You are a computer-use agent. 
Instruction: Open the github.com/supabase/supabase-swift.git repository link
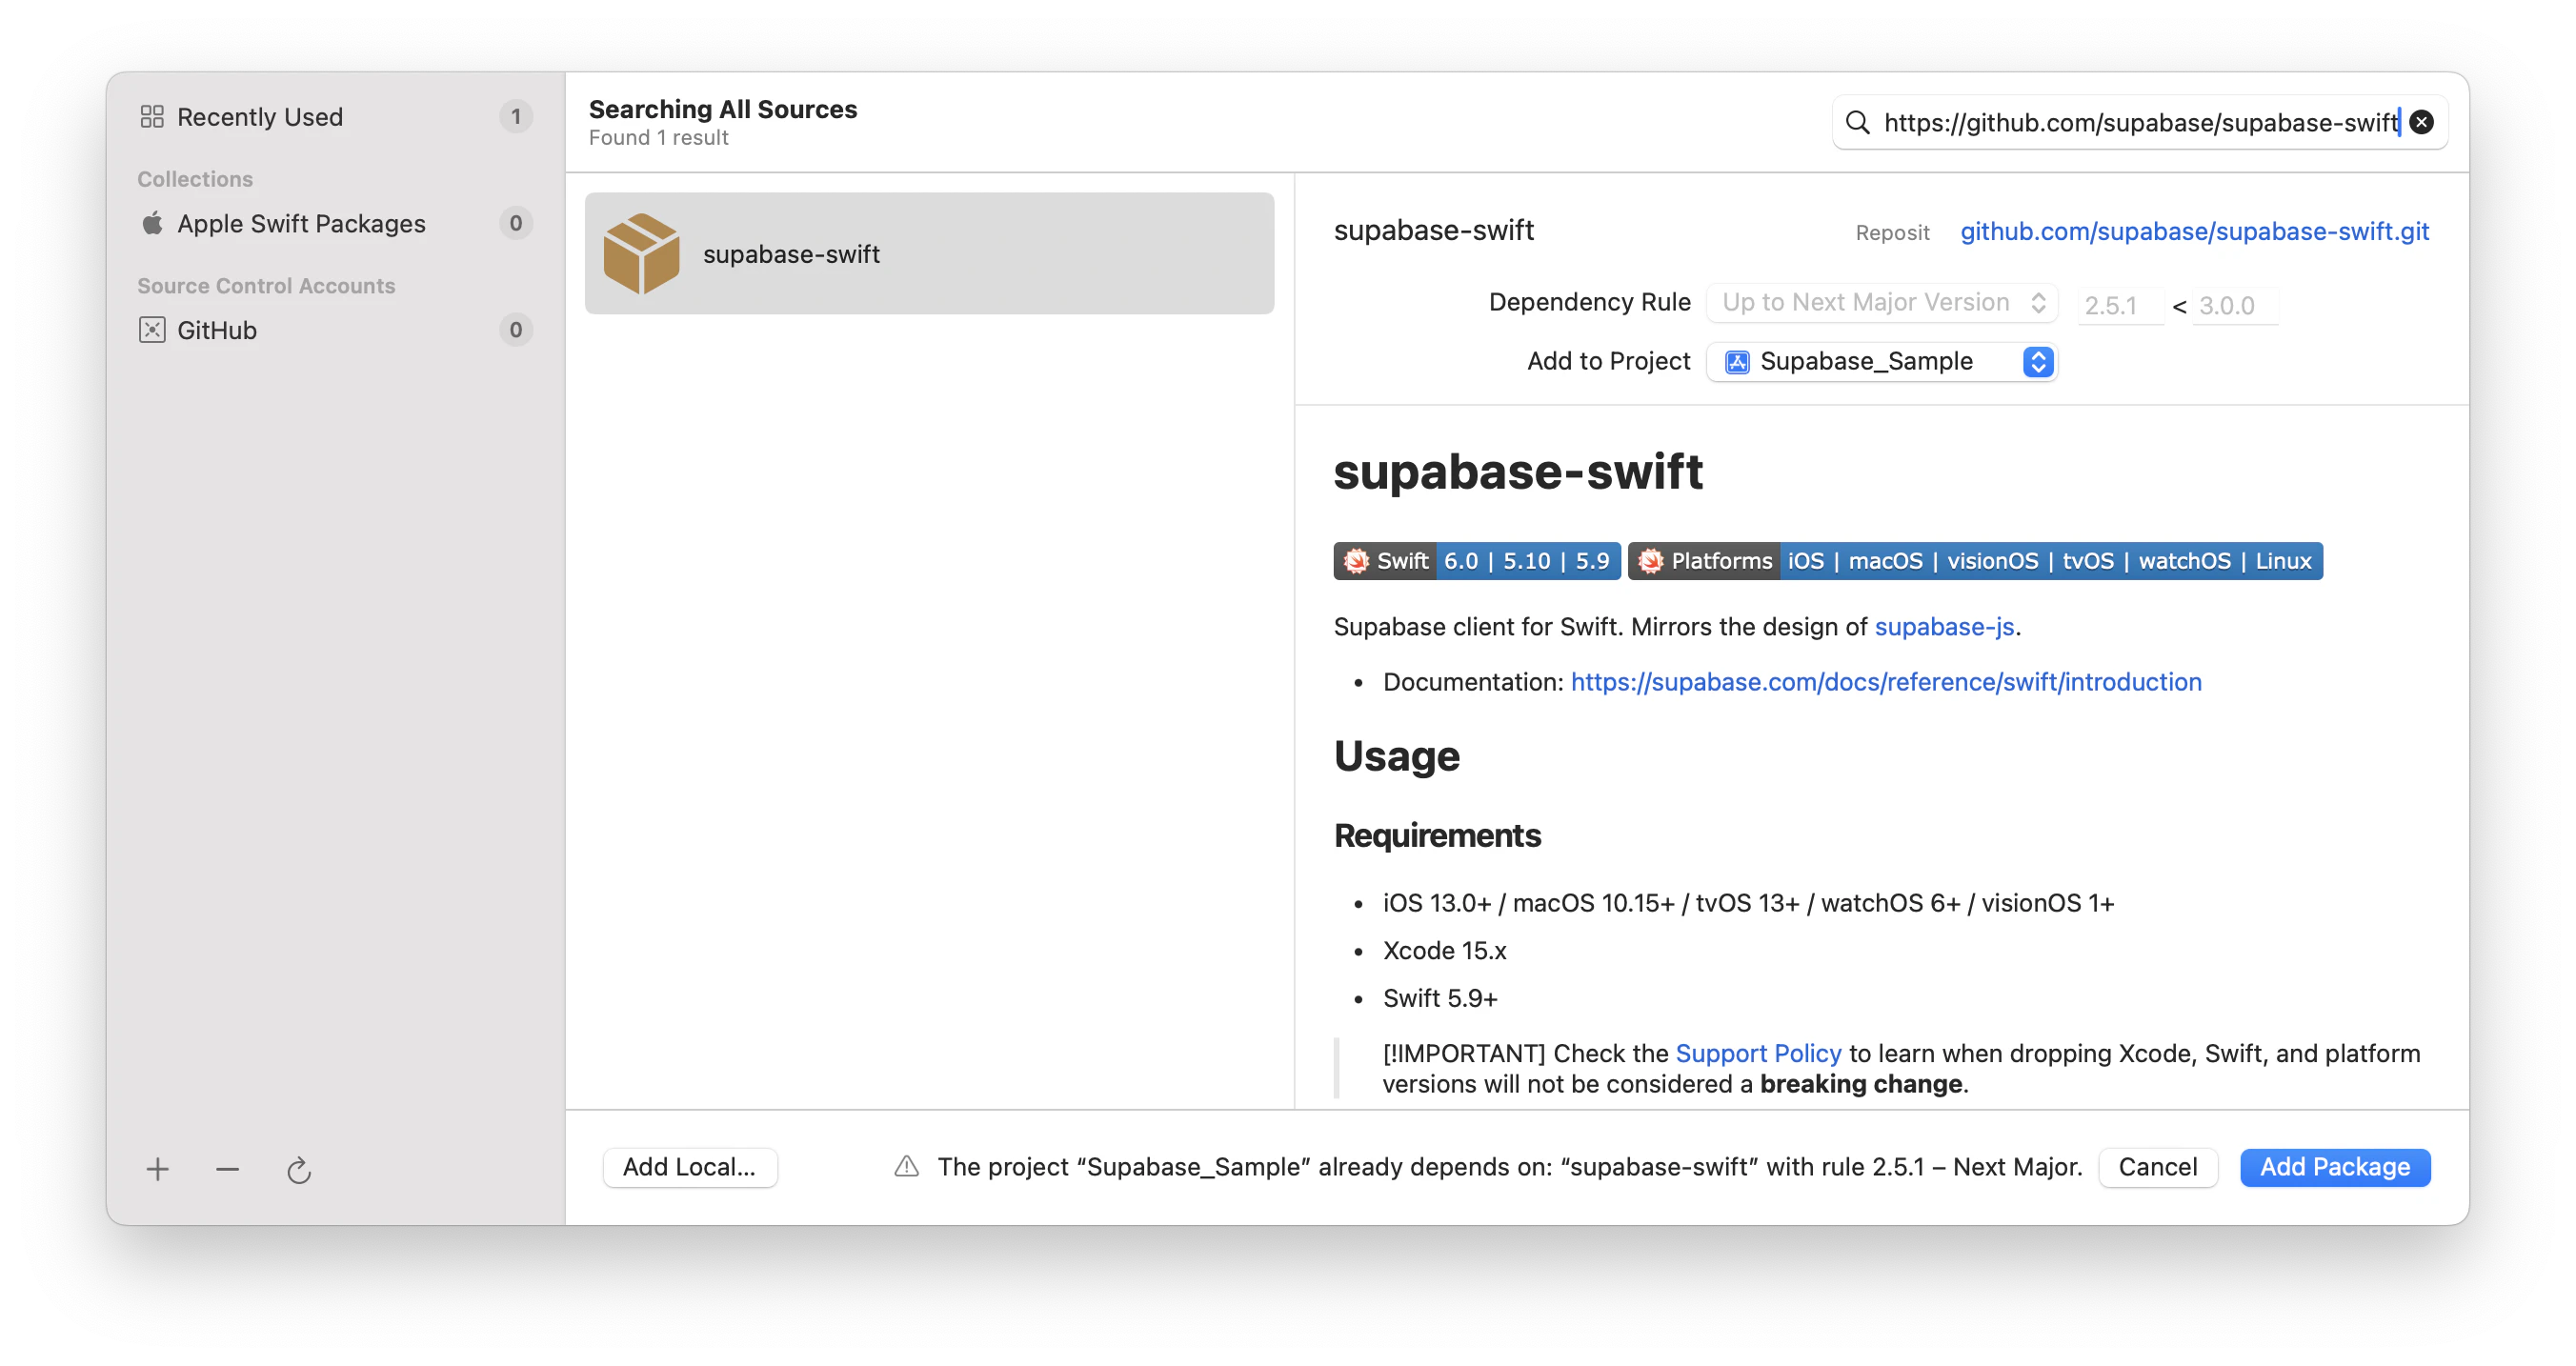[x=2194, y=231]
